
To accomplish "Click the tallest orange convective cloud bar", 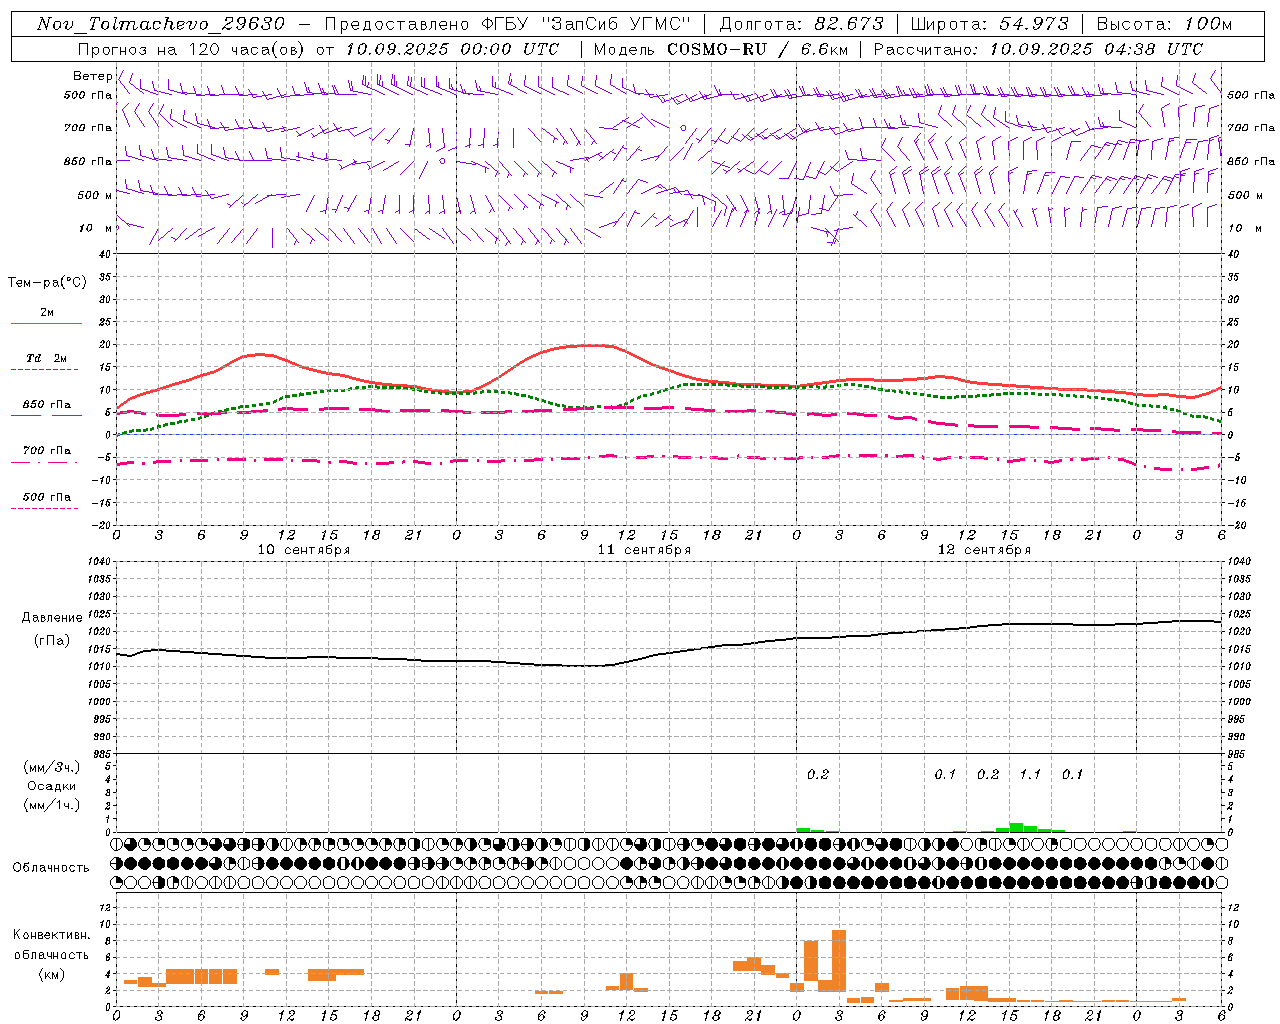I will coord(839,960).
